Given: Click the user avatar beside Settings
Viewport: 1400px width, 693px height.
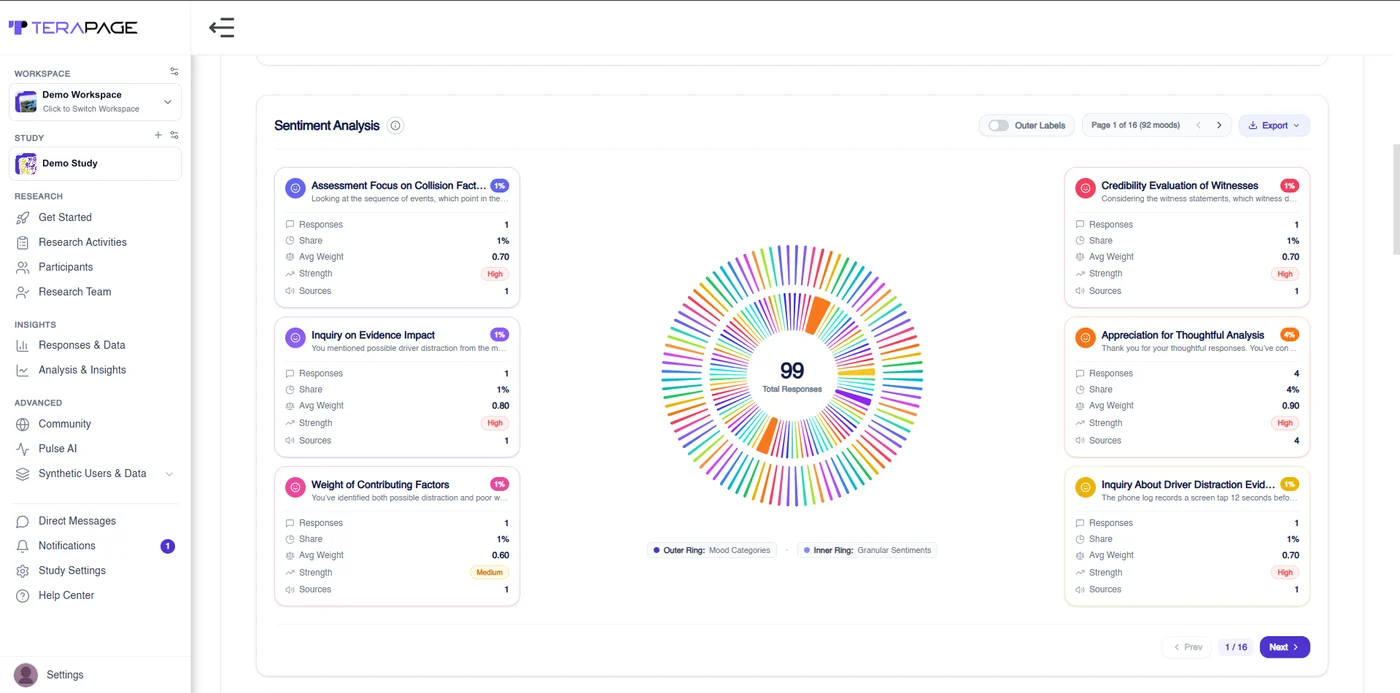Looking at the screenshot, I should (26, 675).
